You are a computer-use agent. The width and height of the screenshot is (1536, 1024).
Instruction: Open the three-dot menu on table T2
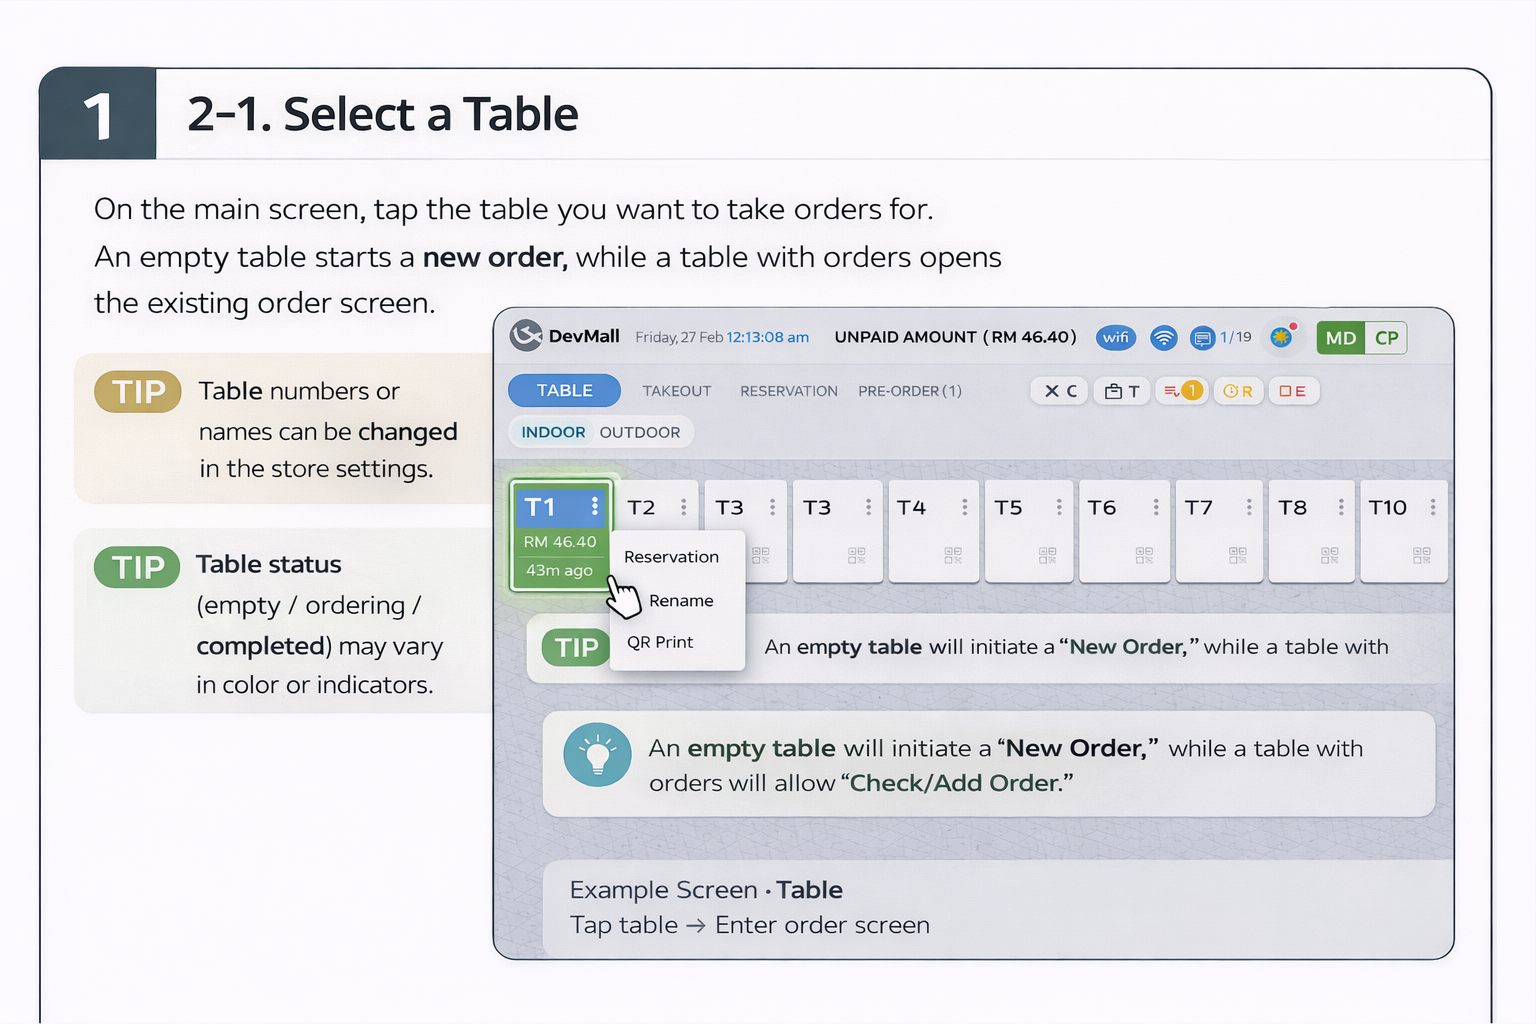[x=684, y=507]
